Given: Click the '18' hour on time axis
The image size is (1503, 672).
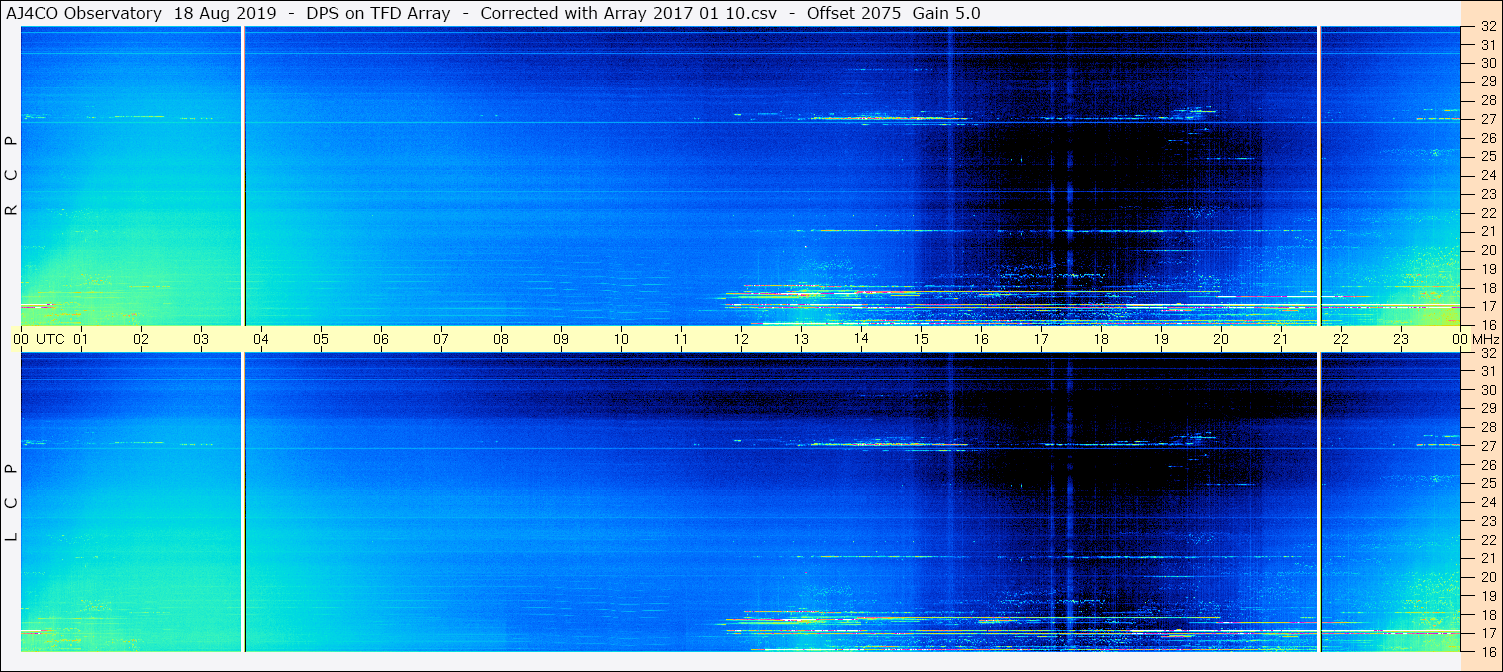Looking at the screenshot, I should click(1101, 339).
